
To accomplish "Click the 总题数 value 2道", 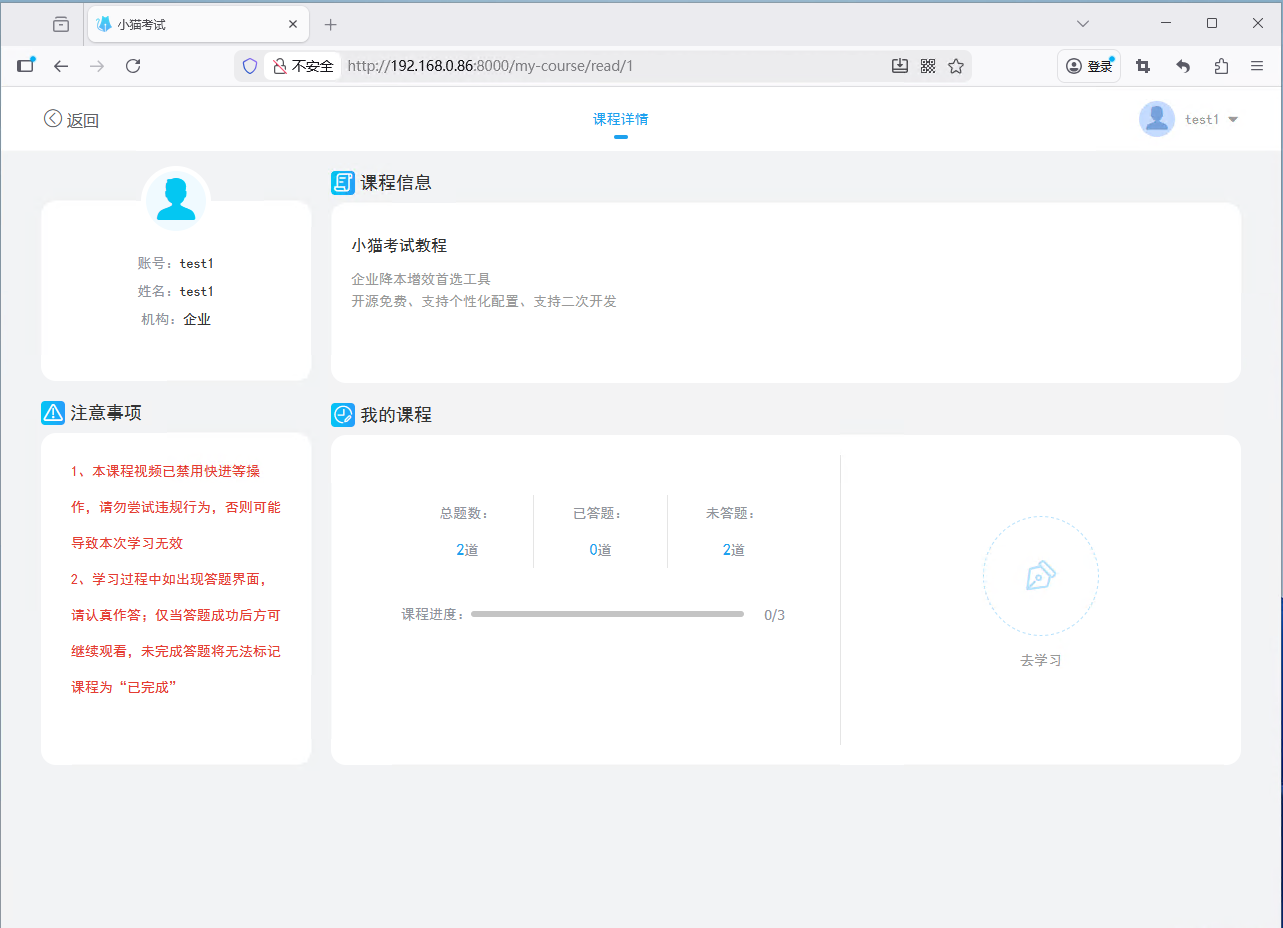I will coord(467,550).
